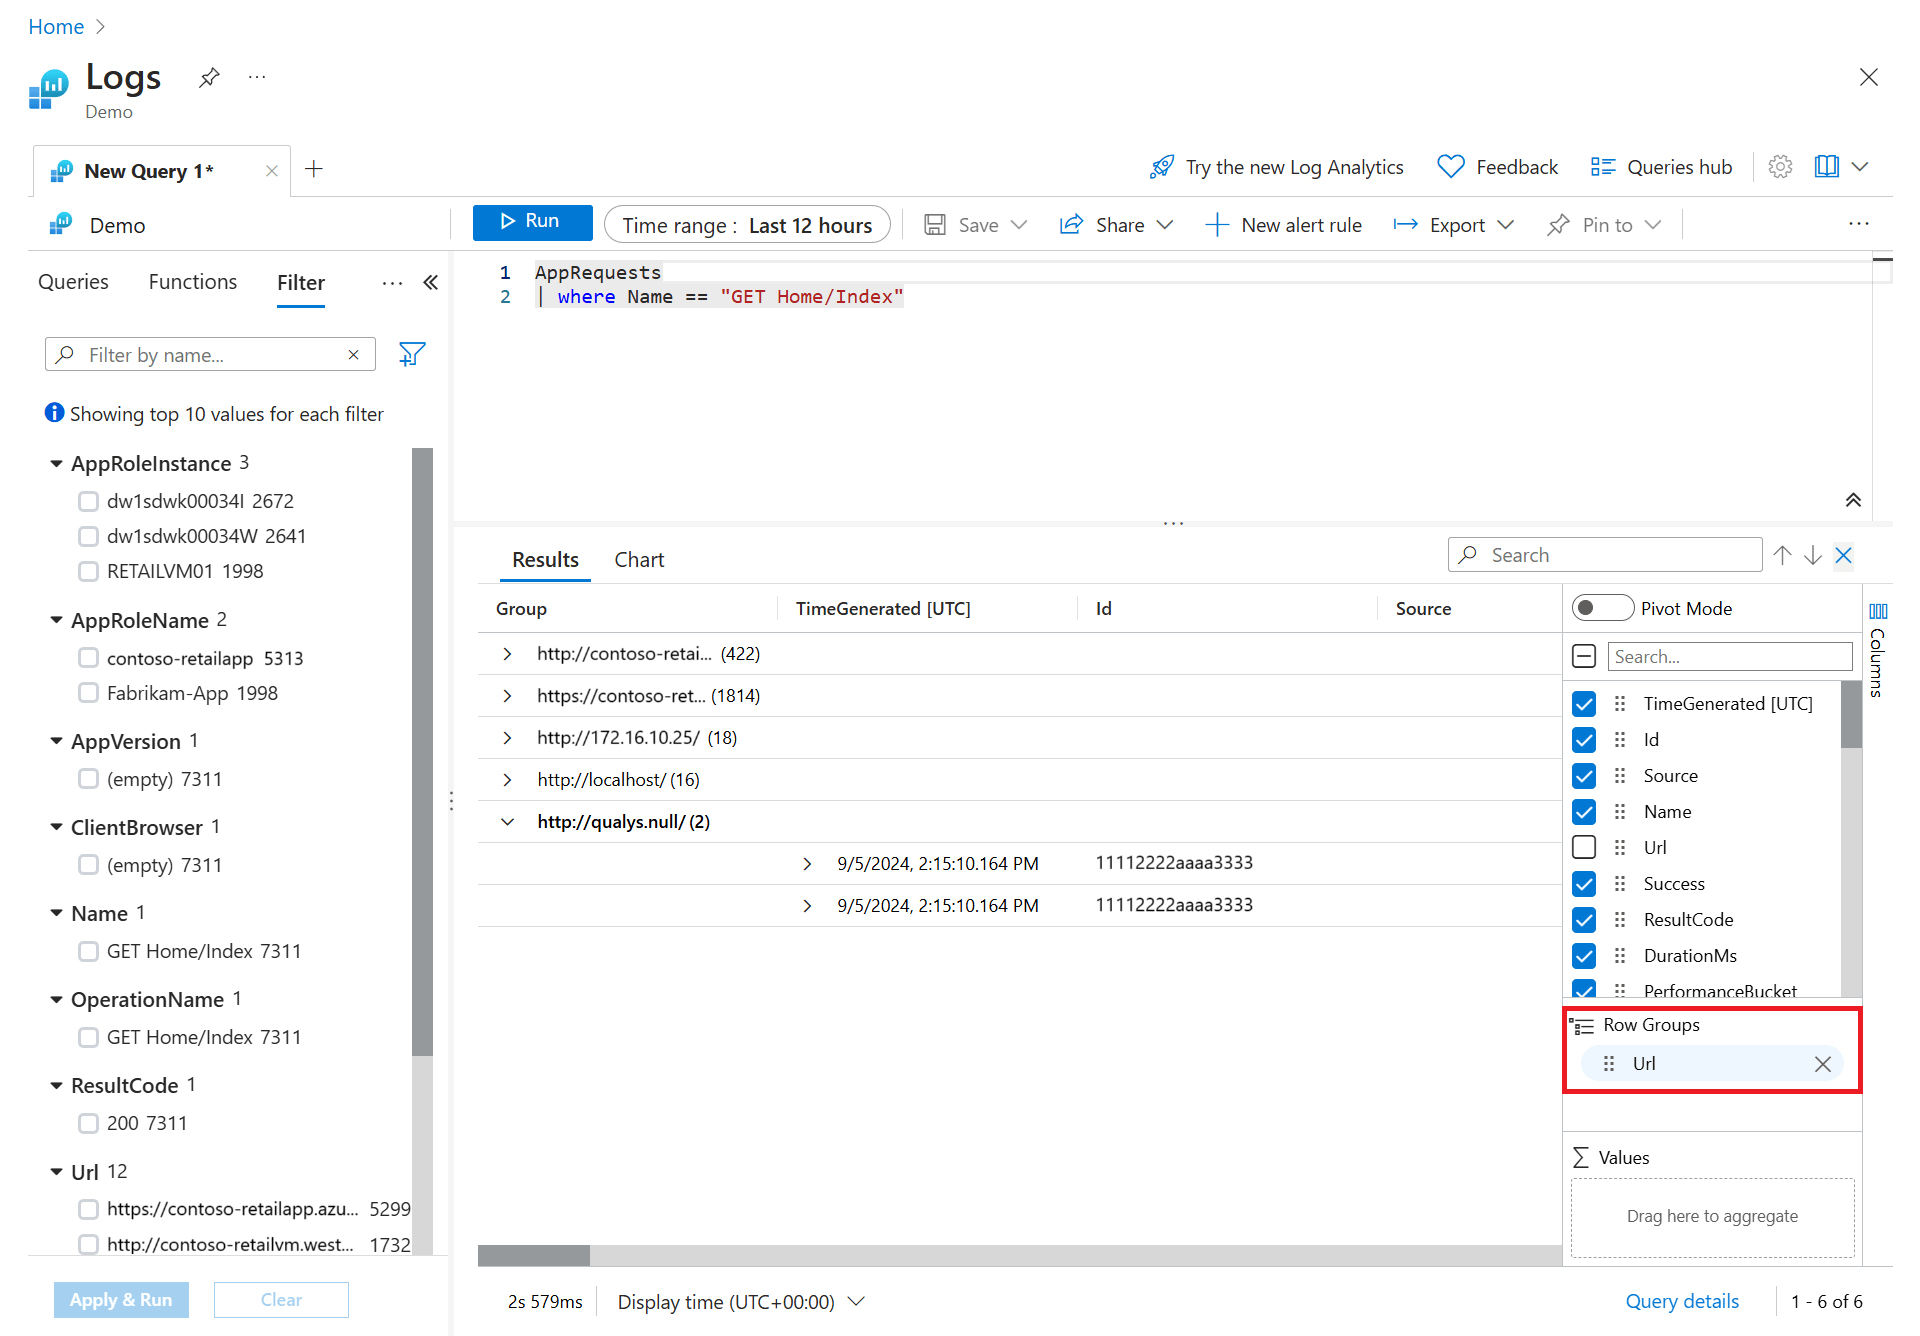Image resolution: width=1920 pixels, height=1336 pixels.
Task: Open the Time range dropdown
Action: tap(747, 225)
